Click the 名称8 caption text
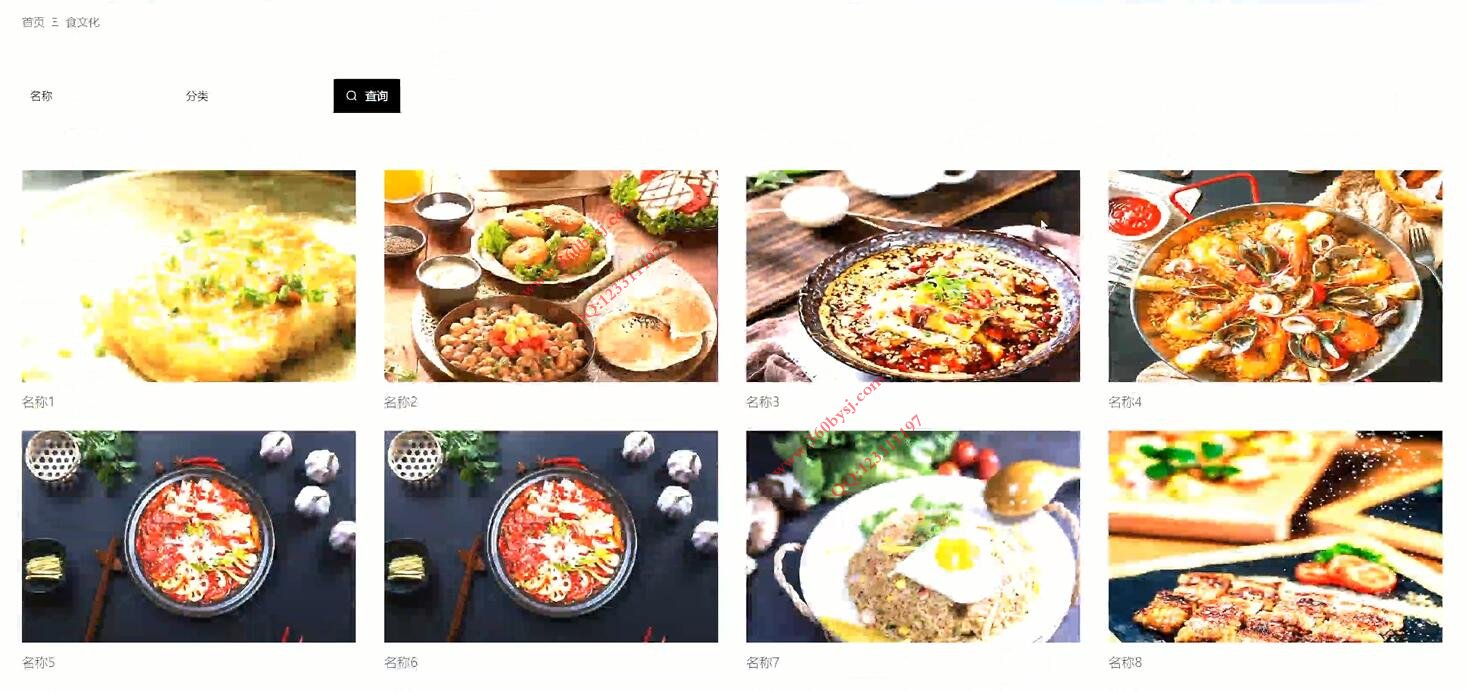 coord(1124,662)
